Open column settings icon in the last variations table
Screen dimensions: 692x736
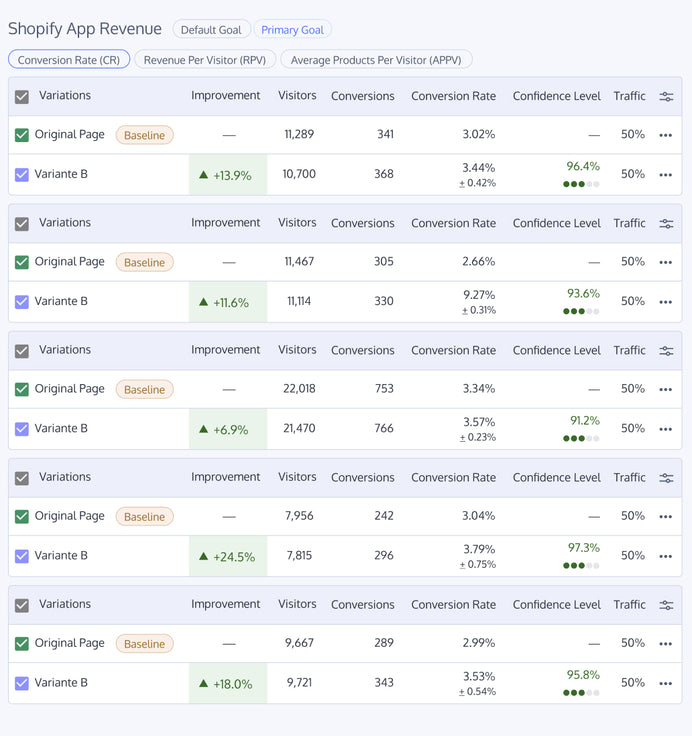(666, 605)
